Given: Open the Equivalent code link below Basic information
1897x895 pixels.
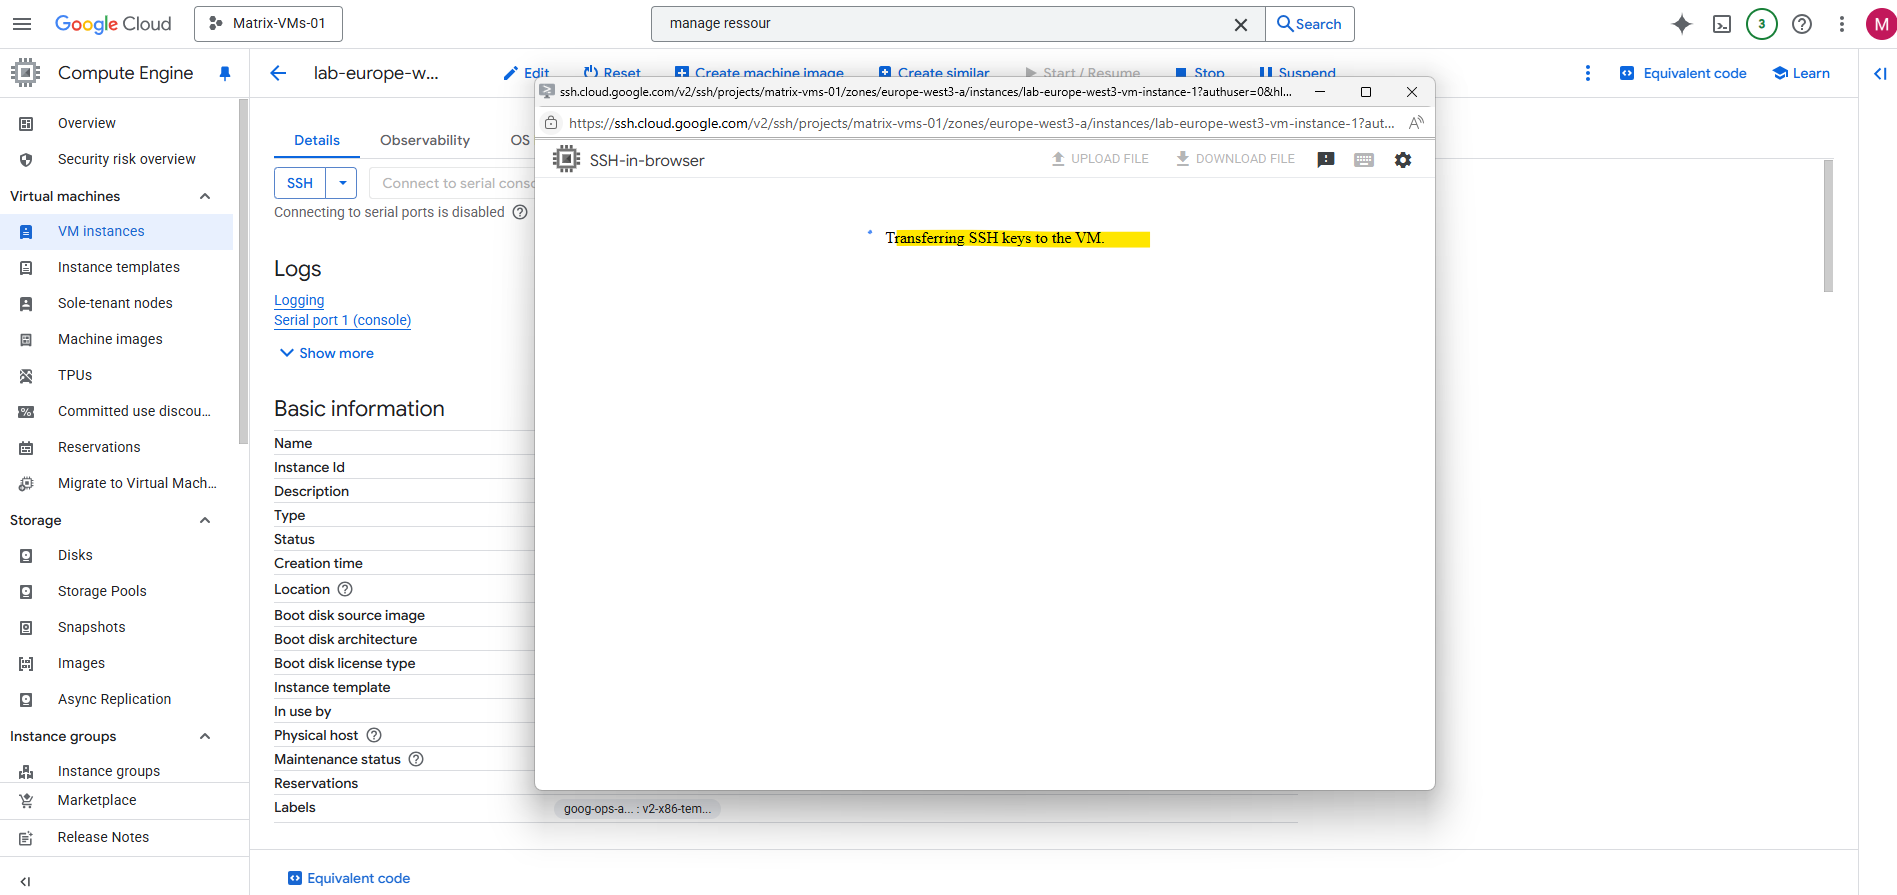Looking at the screenshot, I should click(x=349, y=878).
